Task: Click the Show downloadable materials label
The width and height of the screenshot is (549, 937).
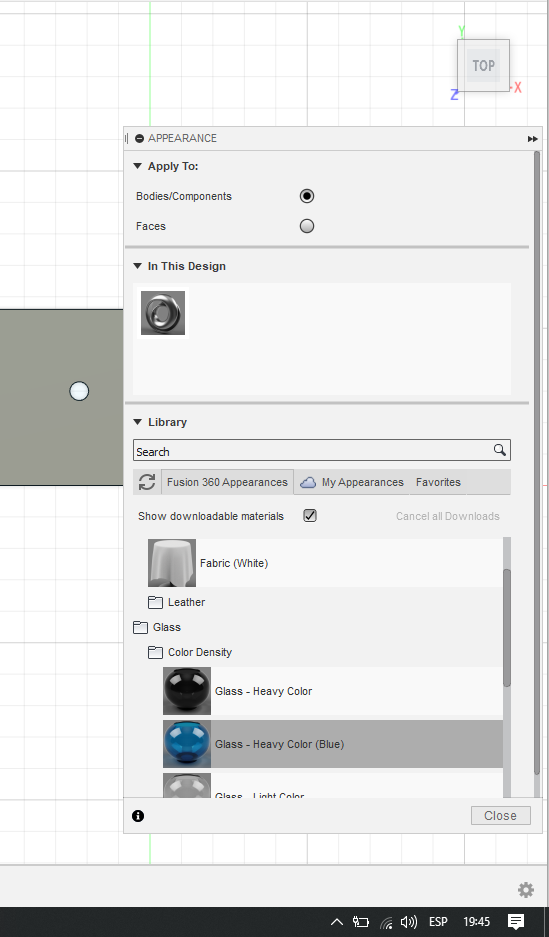Action: pos(211,516)
